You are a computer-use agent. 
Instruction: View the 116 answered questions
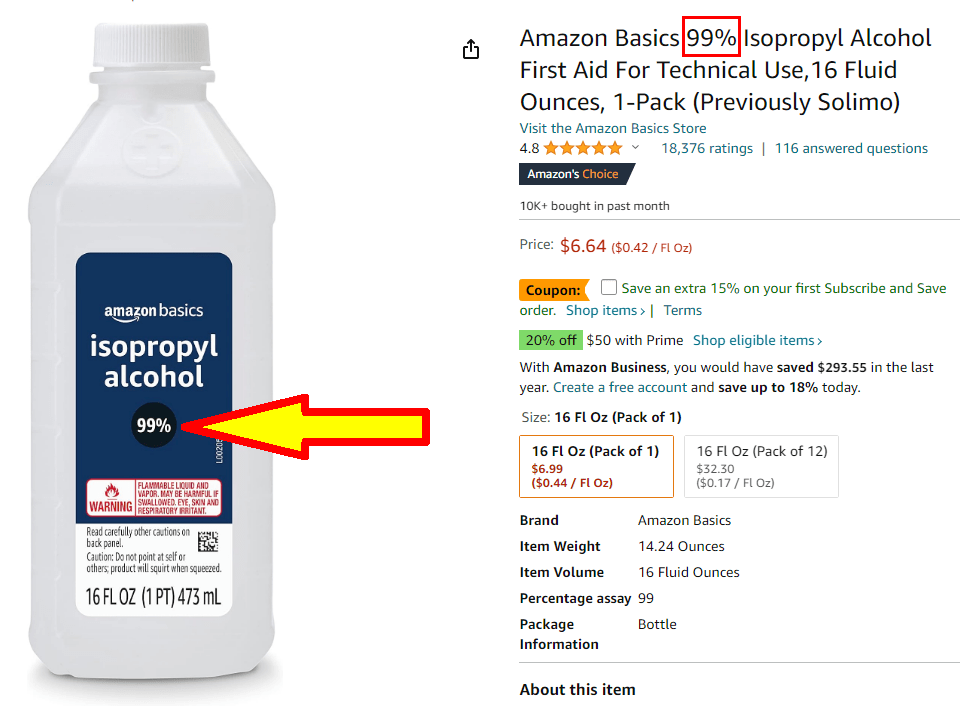(851, 148)
